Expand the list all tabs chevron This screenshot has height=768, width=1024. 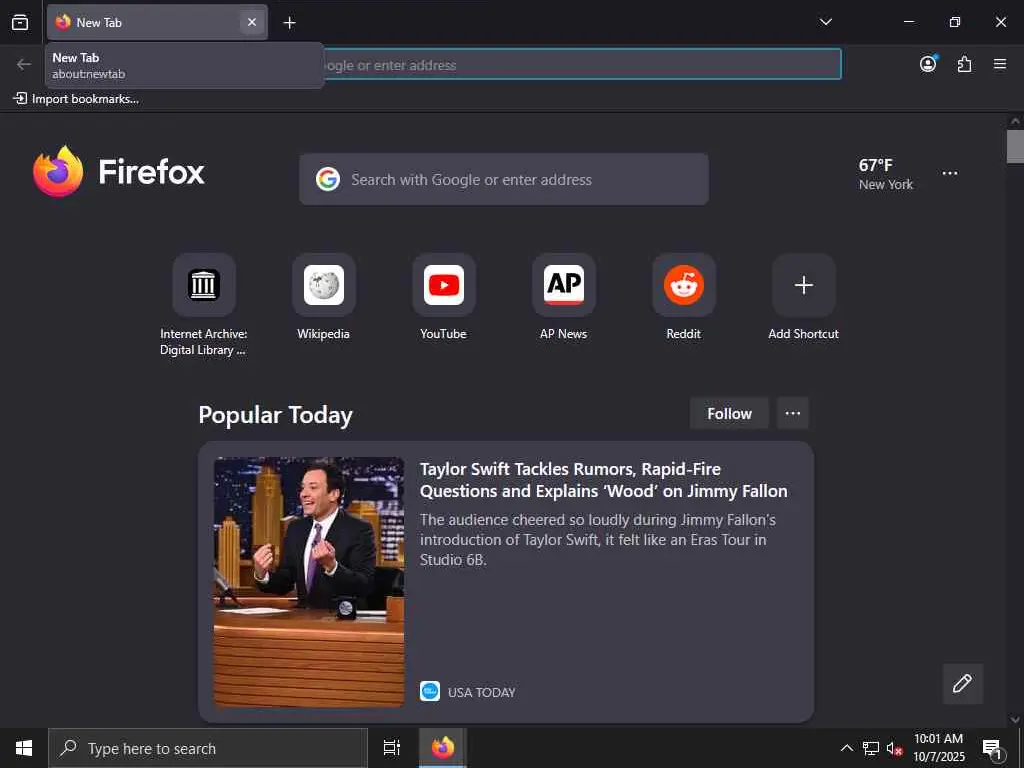[825, 22]
